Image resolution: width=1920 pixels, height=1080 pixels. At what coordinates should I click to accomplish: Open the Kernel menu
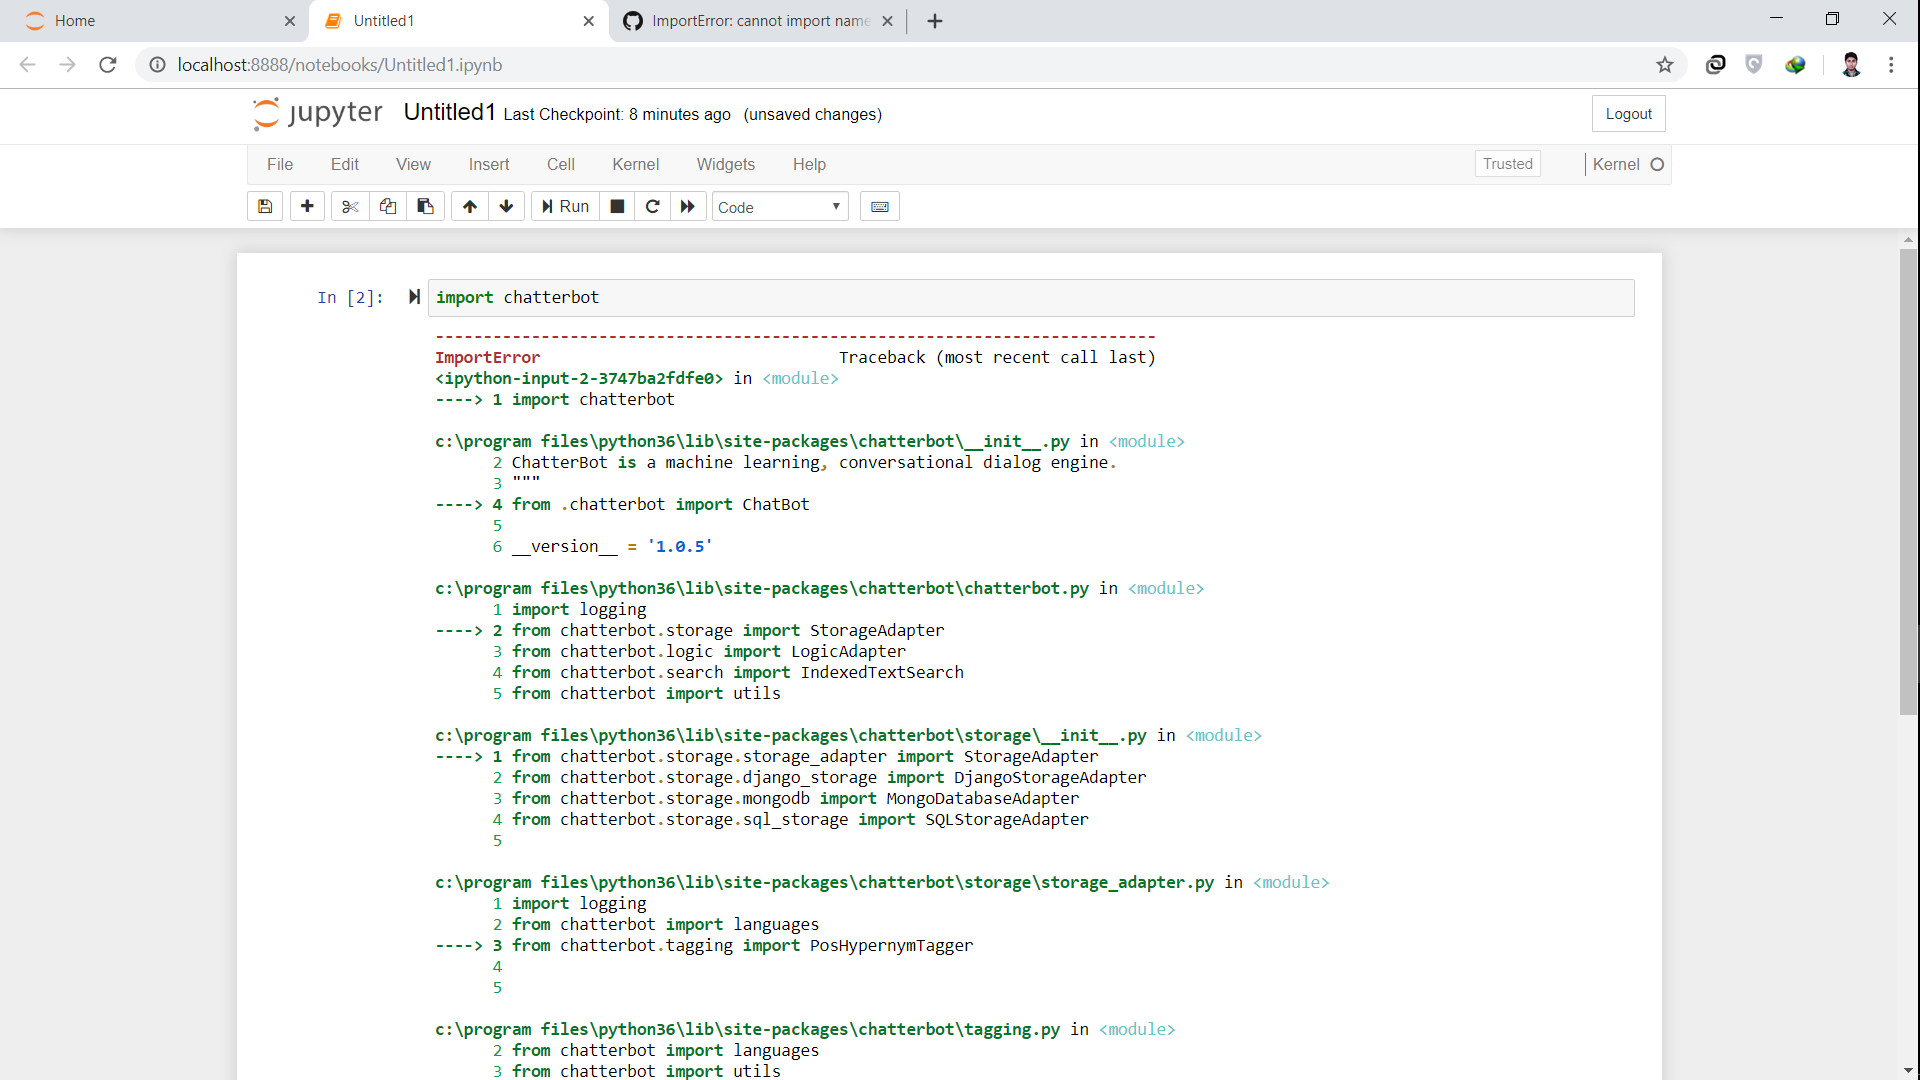pos(635,164)
